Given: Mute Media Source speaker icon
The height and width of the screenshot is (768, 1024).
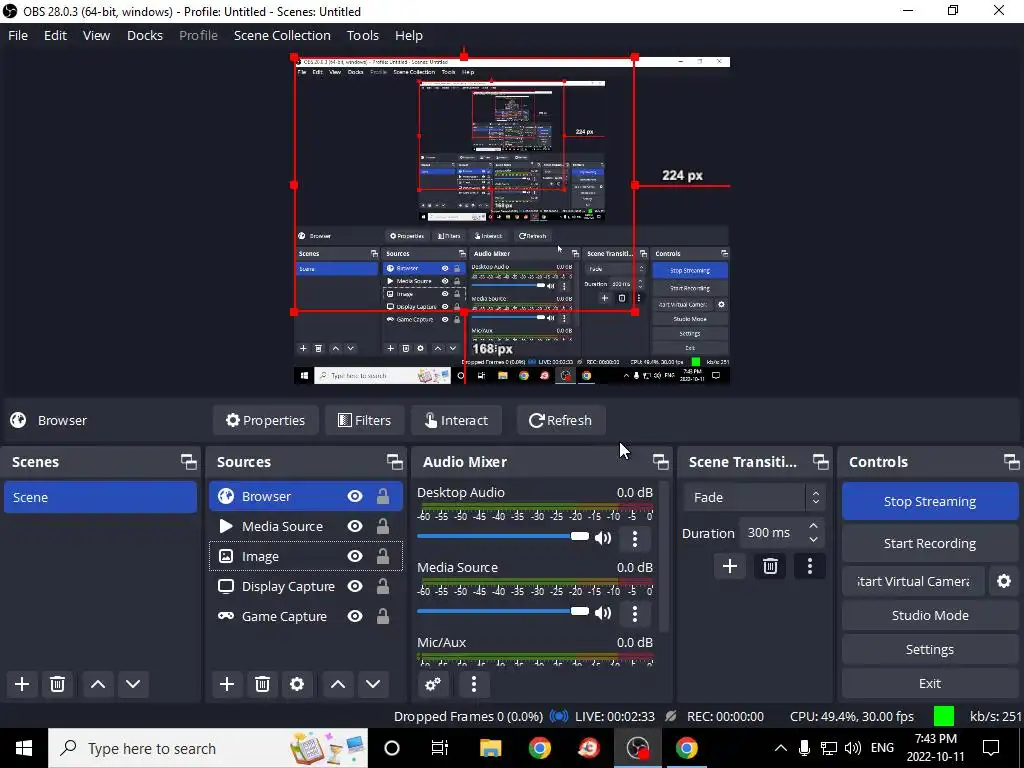Looking at the screenshot, I should pyautogui.click(x=603, y=613).
